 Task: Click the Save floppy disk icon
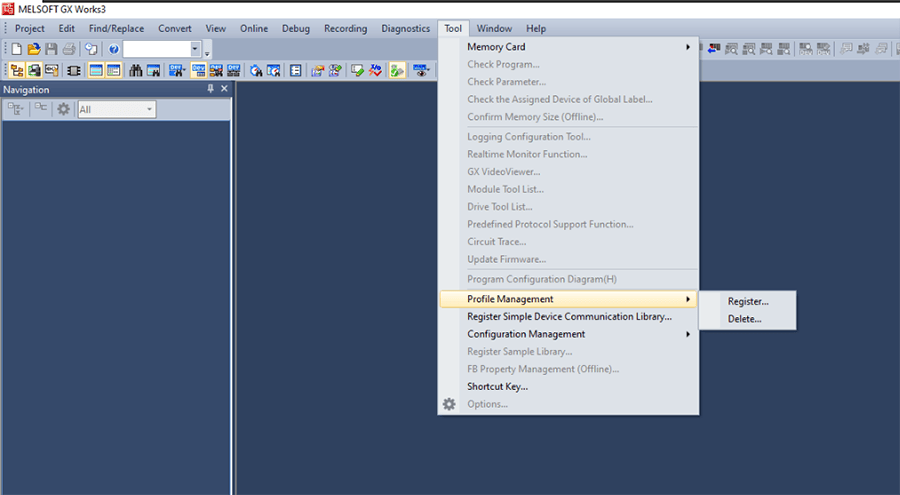click(x=51, y=49)
